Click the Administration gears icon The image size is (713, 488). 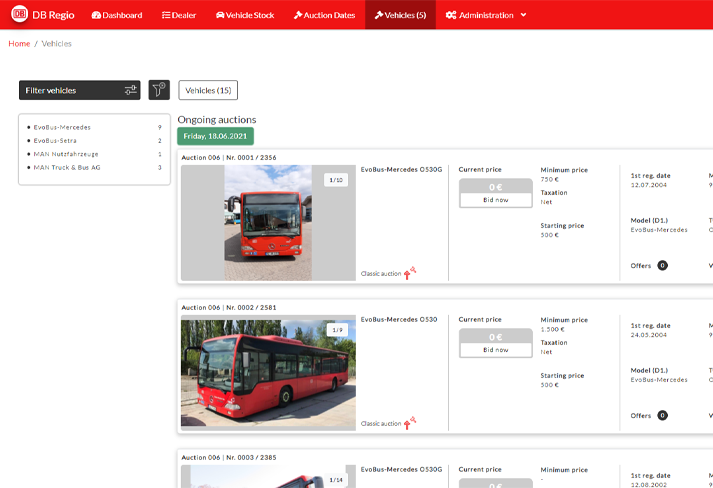click(451, 15)
